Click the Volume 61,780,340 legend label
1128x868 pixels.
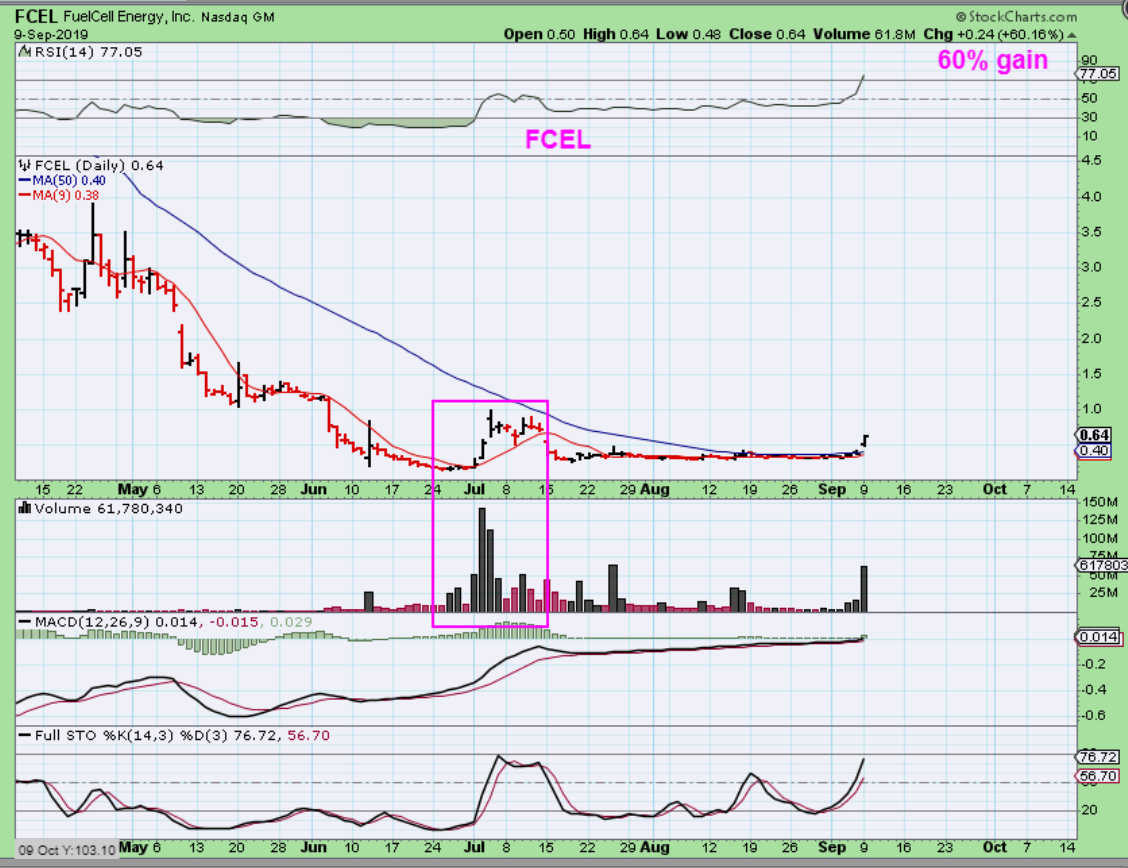point(109,508)
